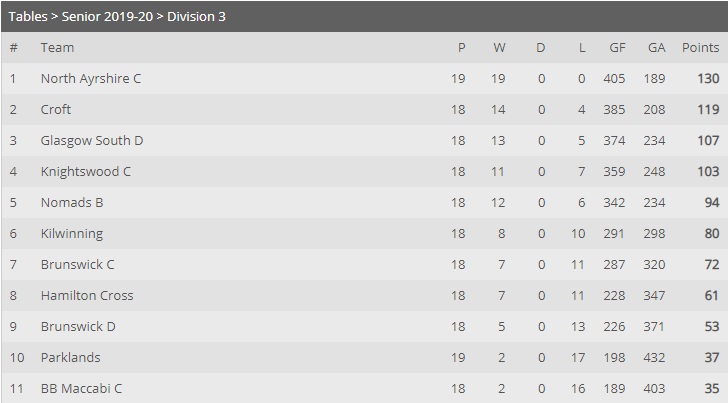Open the Glasgow South D team
This screenshot has width=728, height=403.
tap(92, 141)
